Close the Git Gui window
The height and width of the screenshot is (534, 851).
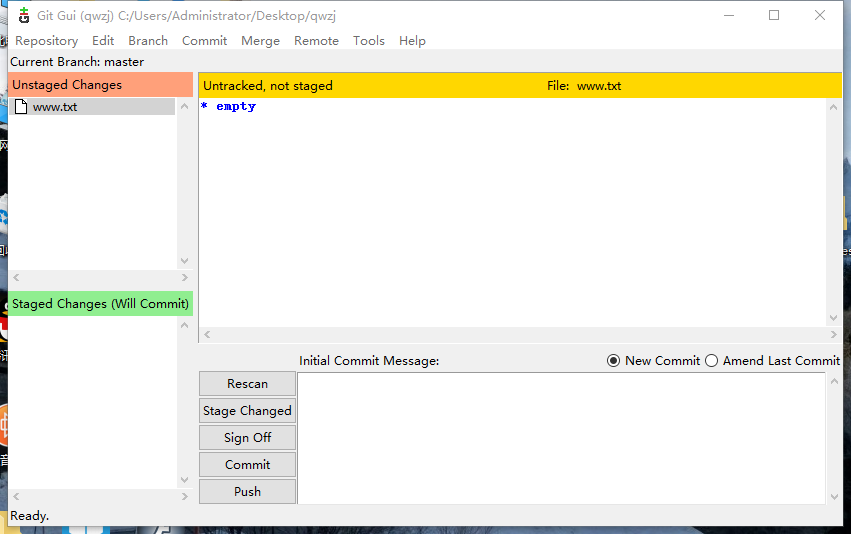[x=820, y=16]
